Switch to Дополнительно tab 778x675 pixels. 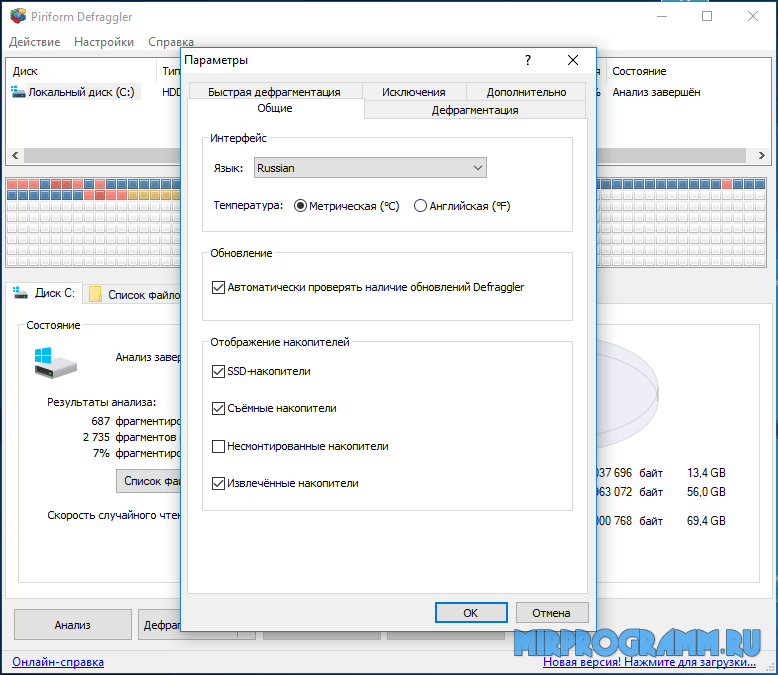(x=526, y=92)
